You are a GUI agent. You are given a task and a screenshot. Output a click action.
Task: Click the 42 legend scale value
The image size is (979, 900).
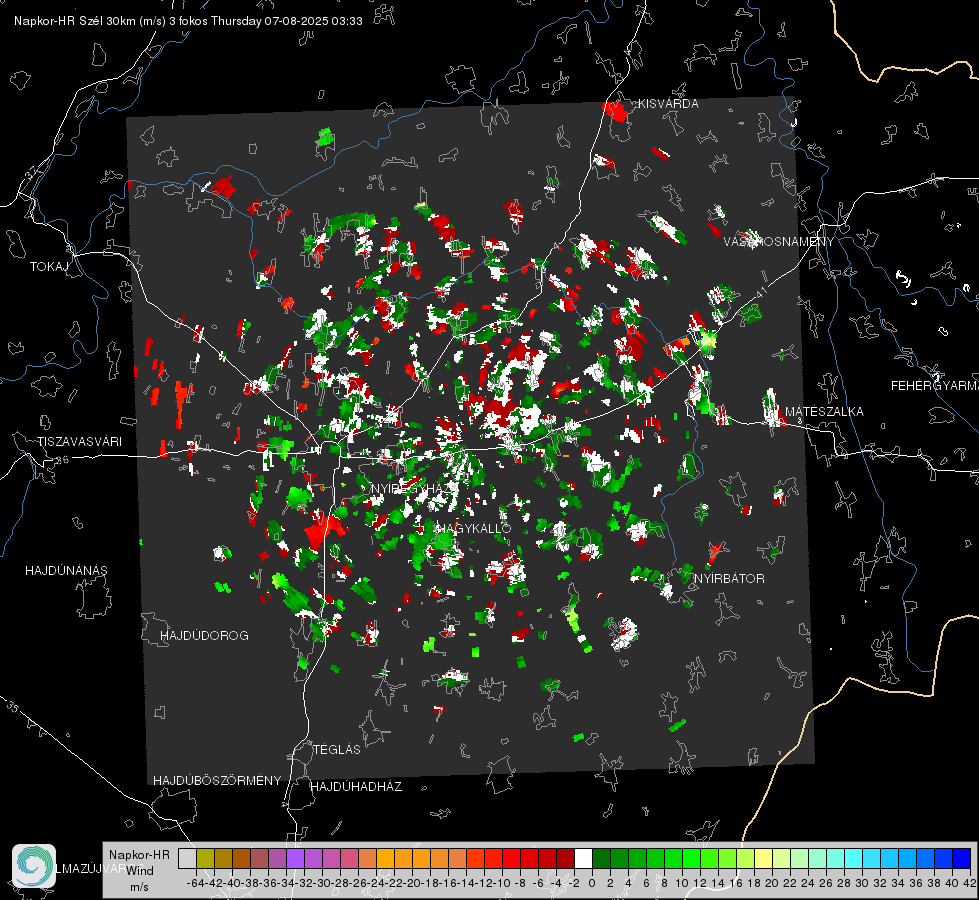coord(970,883)
